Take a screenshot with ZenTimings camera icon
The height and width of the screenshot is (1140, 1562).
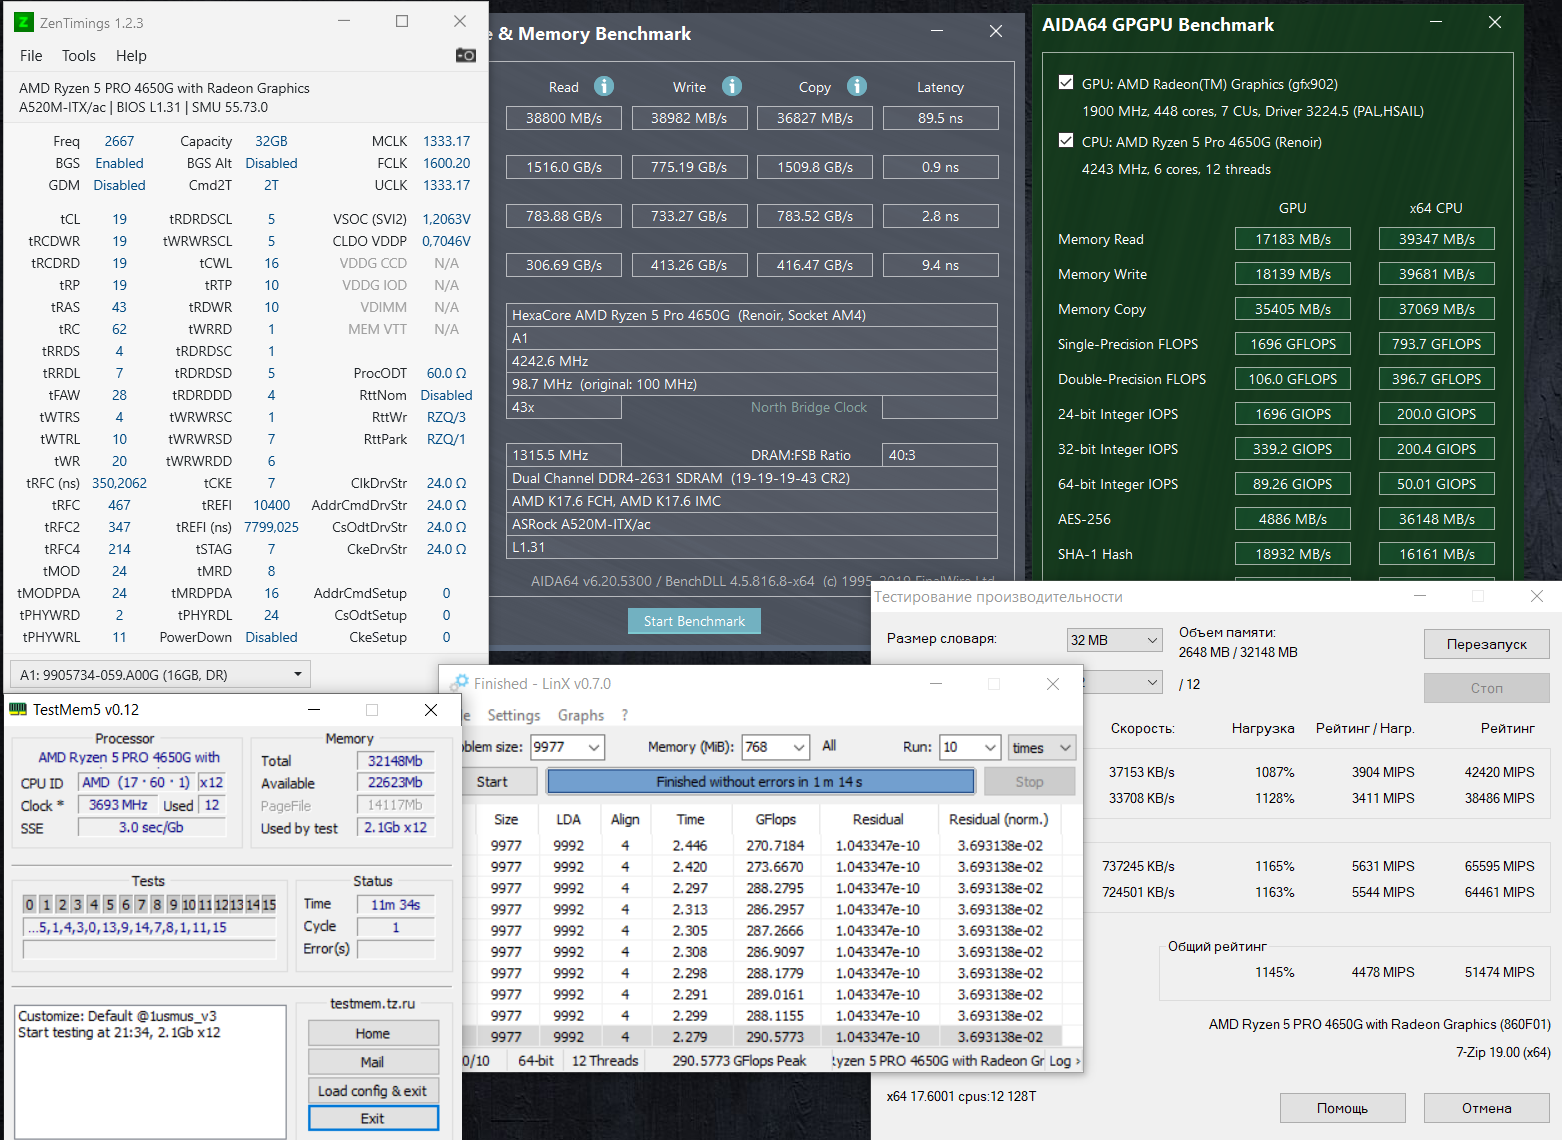point(465,55)
